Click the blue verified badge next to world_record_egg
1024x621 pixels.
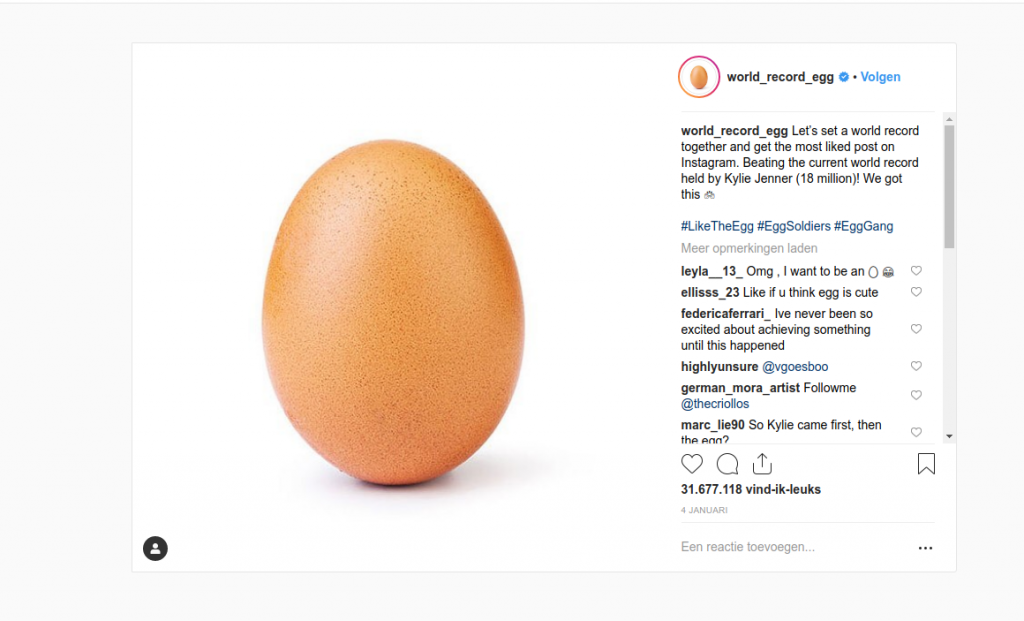tap(843, 76)
